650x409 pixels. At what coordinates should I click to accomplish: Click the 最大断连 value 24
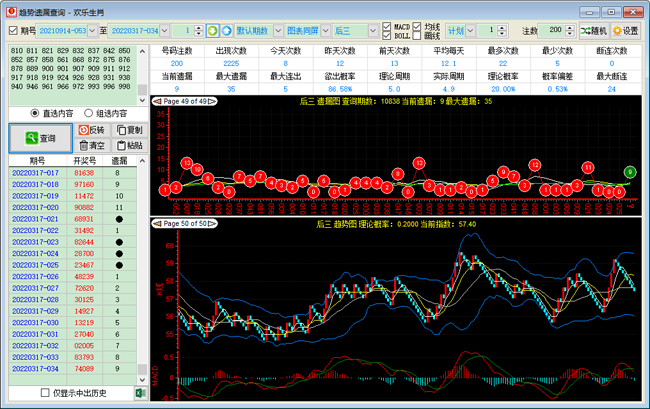(x=611, y=89)
